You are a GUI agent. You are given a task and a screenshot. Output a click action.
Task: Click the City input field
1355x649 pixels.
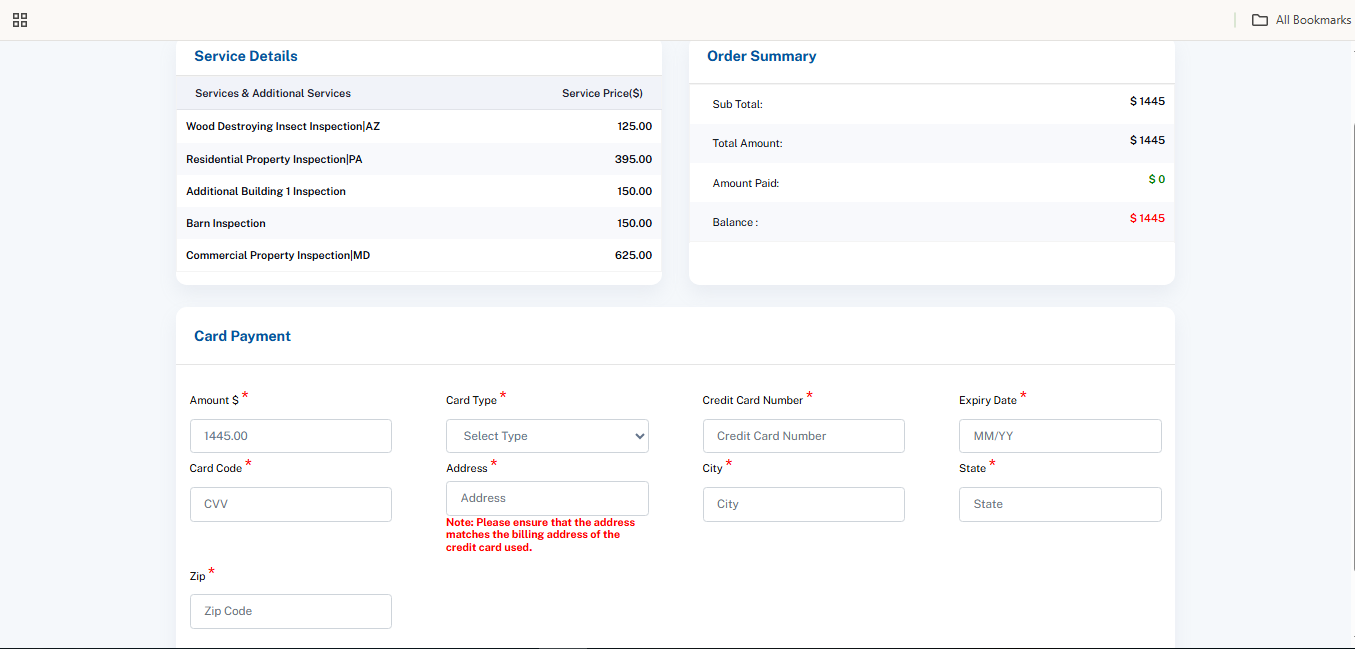pyautogui.click(x=803, y=504)
